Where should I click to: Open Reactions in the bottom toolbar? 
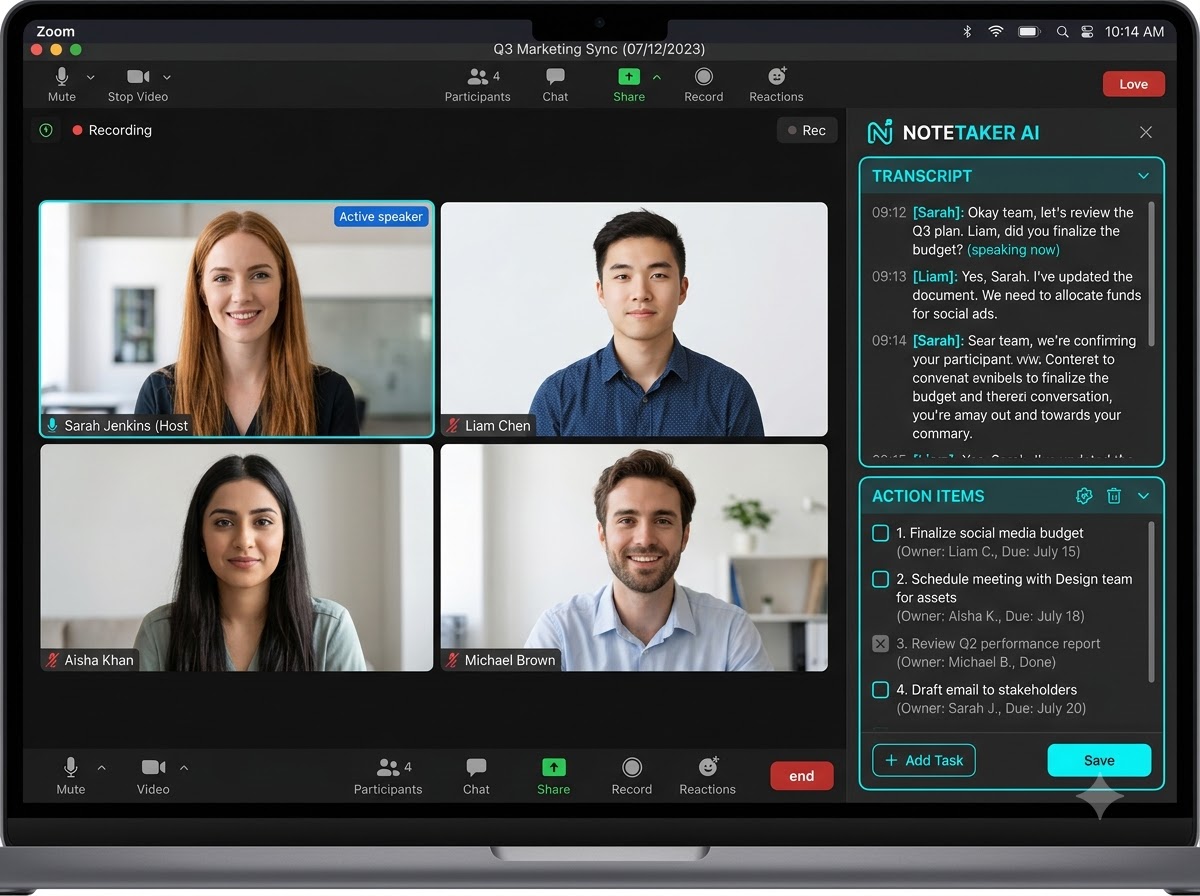[x=707, y=777]
